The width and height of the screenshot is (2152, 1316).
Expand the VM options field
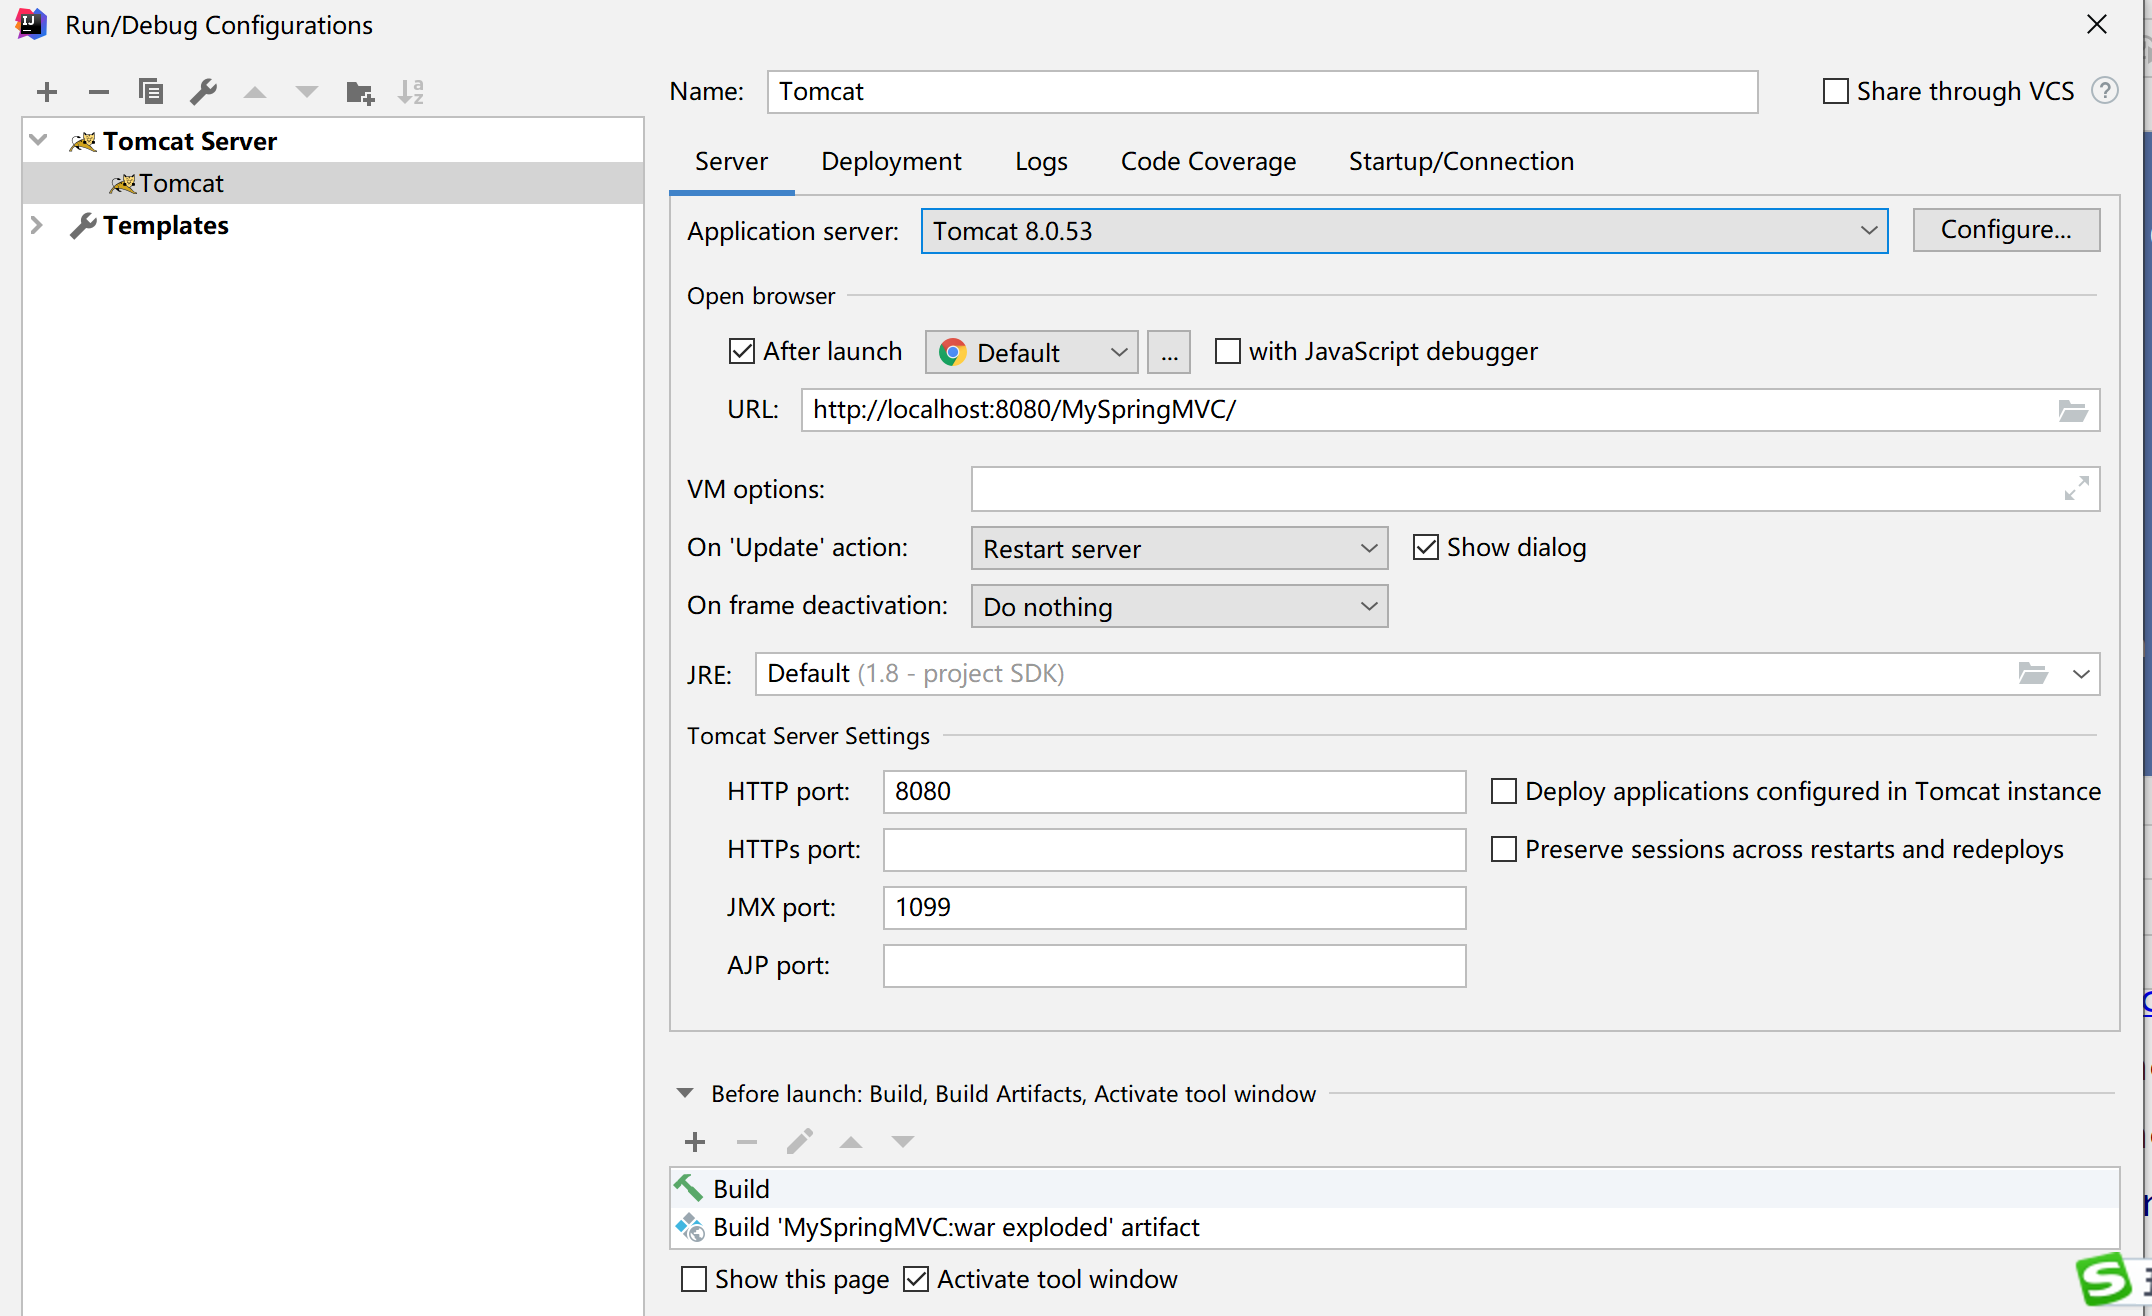pyautogui.click(x=2076, y=489)
